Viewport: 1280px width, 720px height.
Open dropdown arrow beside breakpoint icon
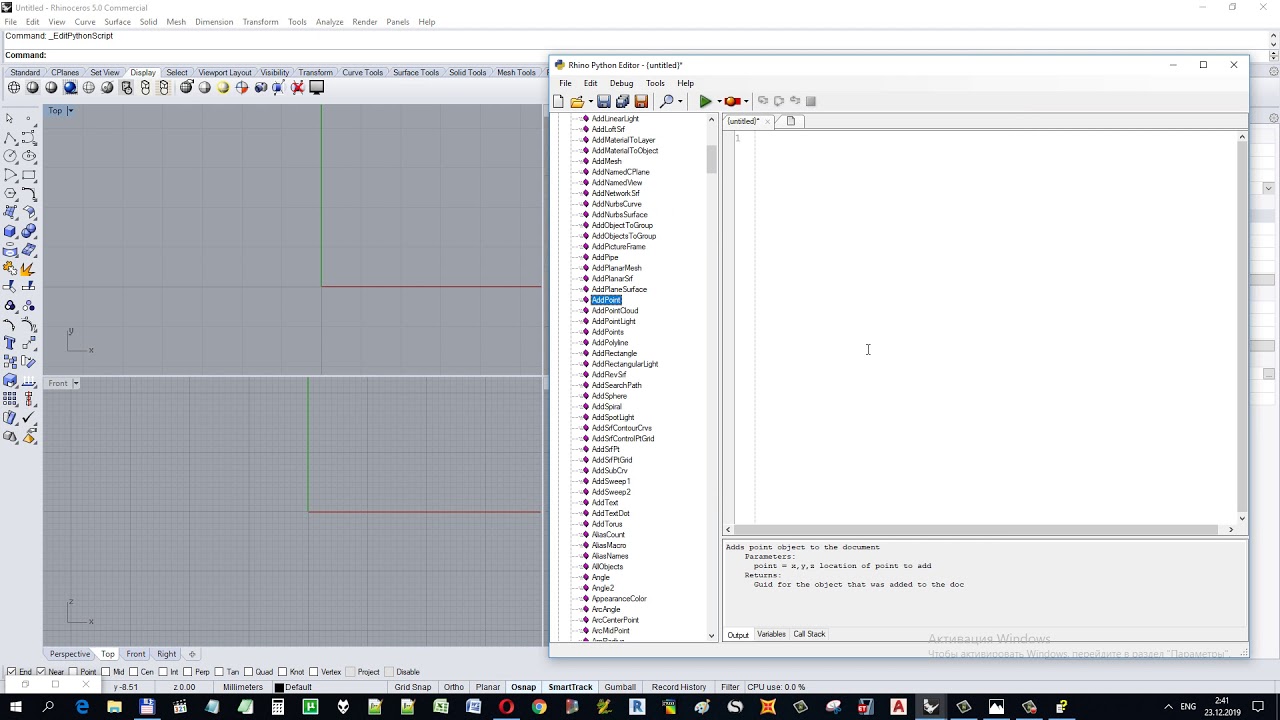[746, 101]
